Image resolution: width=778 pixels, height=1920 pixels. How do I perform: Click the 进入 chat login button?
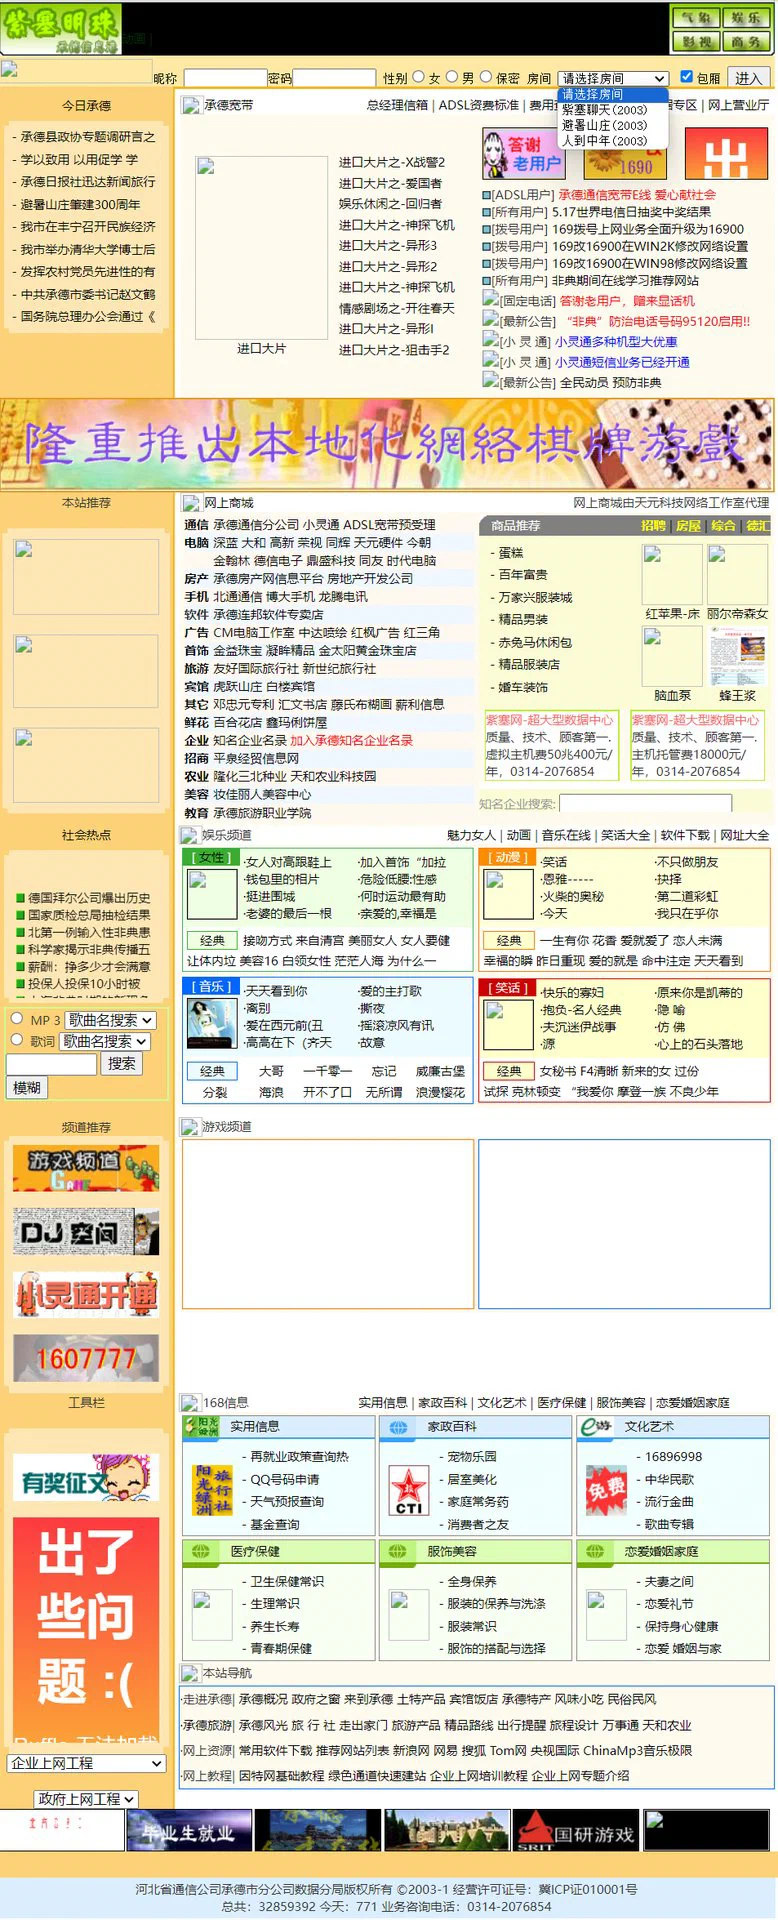748,78
